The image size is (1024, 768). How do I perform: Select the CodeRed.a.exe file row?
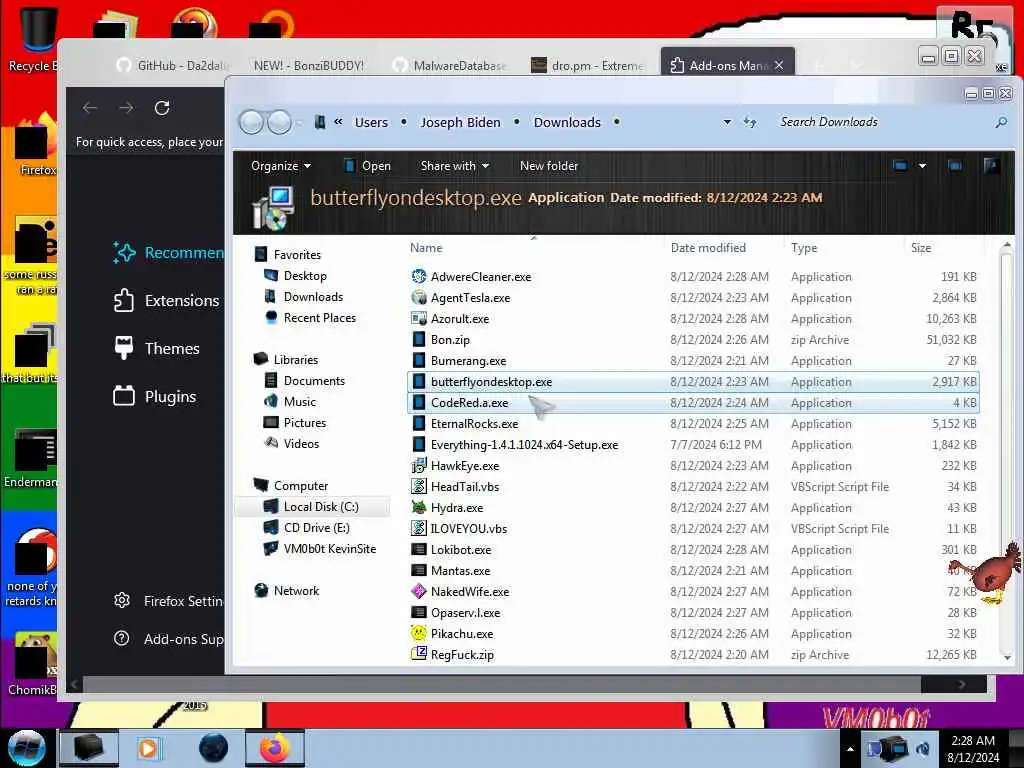693,402
